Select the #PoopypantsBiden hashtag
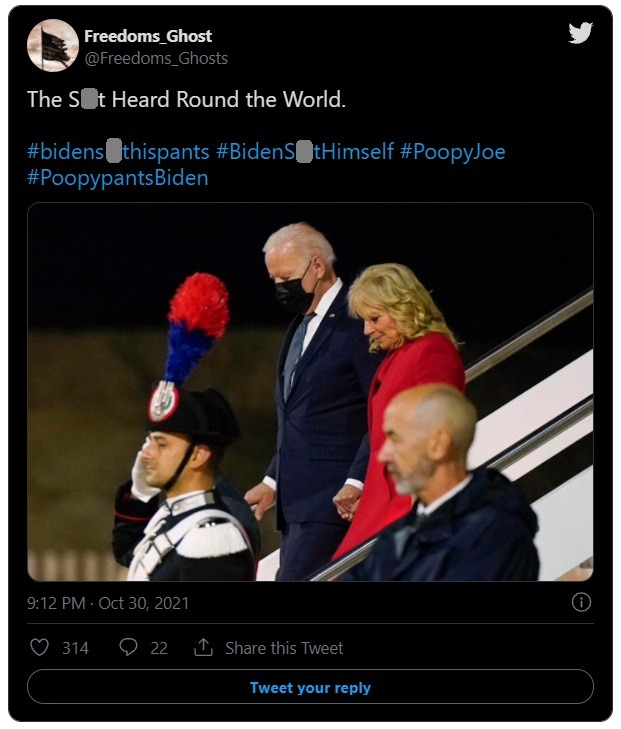 (x=118, y=177)
